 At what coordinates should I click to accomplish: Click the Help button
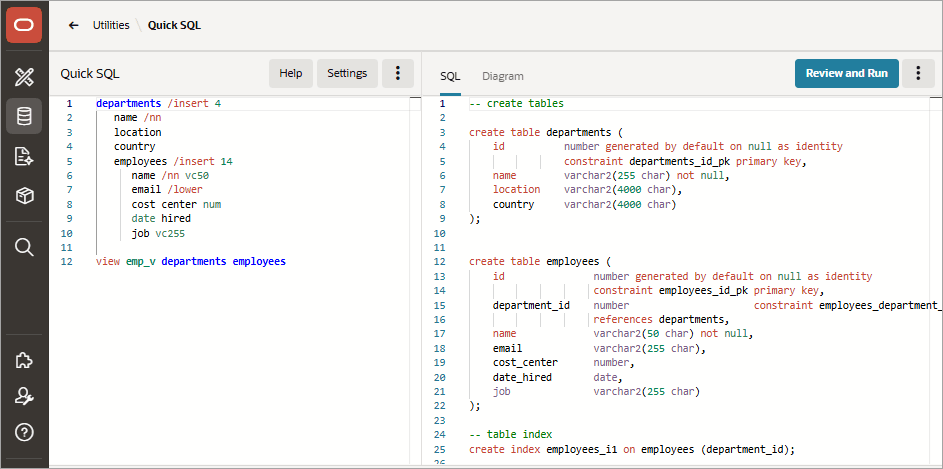(x=290, y=73)
